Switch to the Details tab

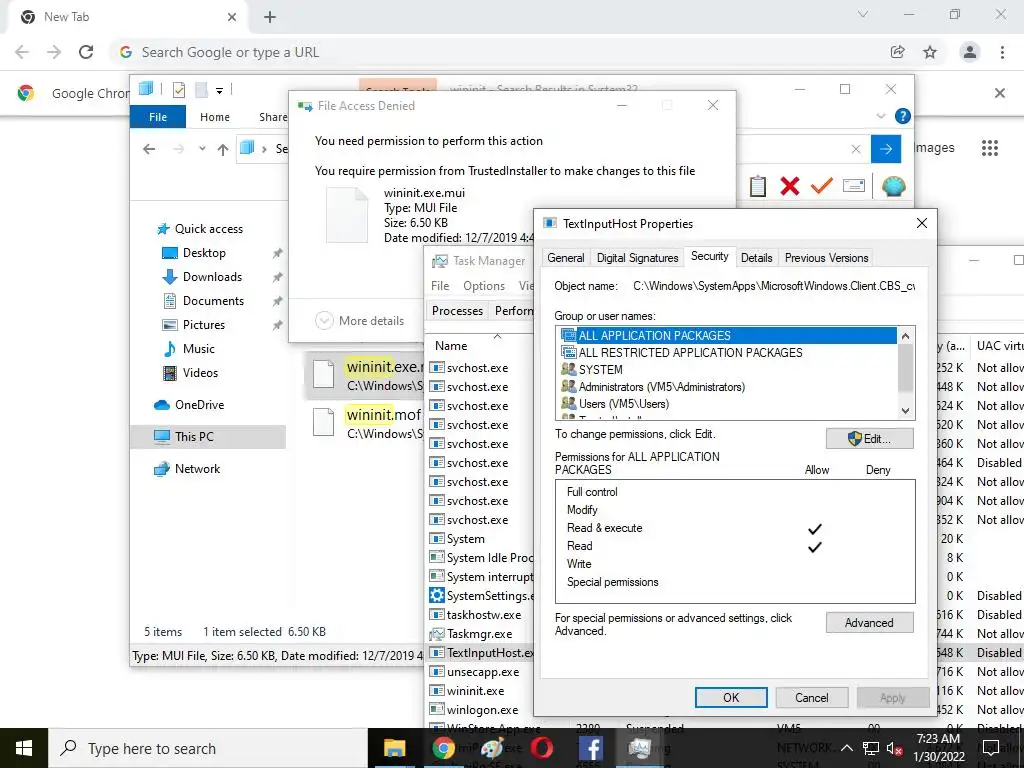click(x=756, y=258)
